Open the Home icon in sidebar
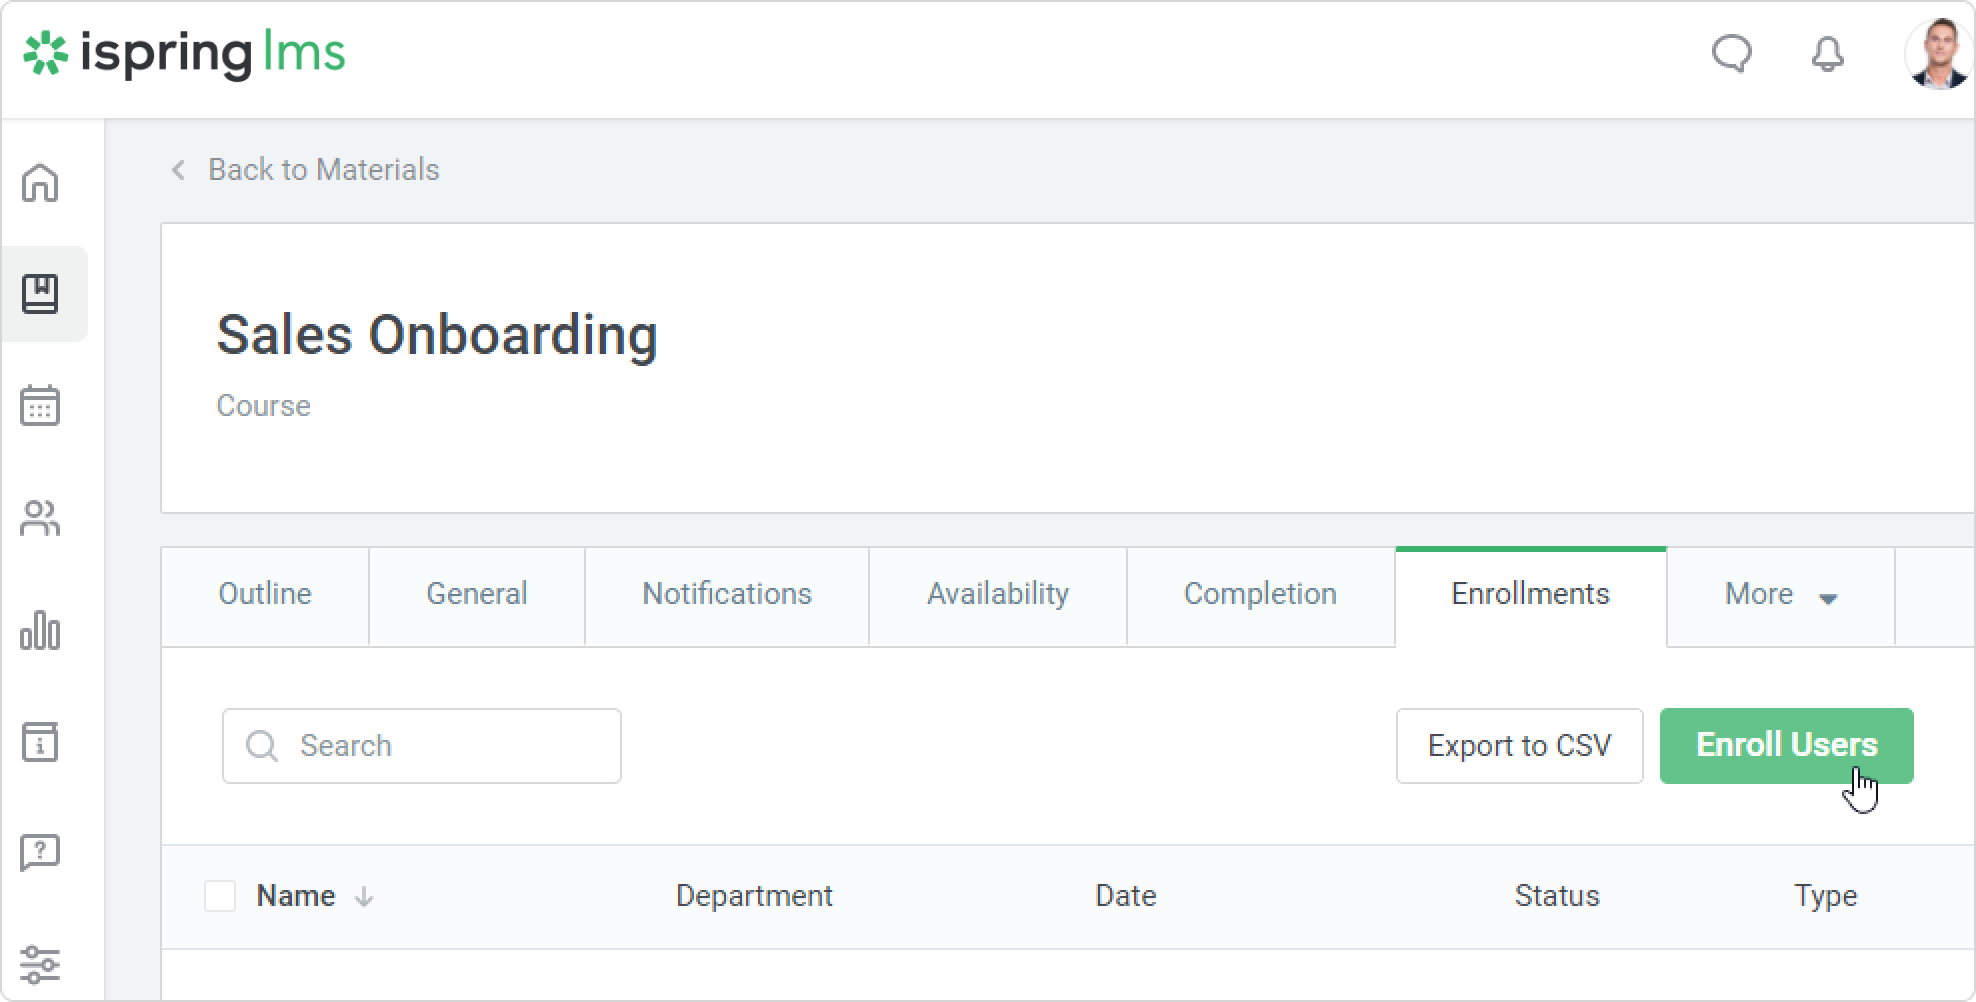The width and height of the screenshot is (1976, 1002). (x=40, y=183)
